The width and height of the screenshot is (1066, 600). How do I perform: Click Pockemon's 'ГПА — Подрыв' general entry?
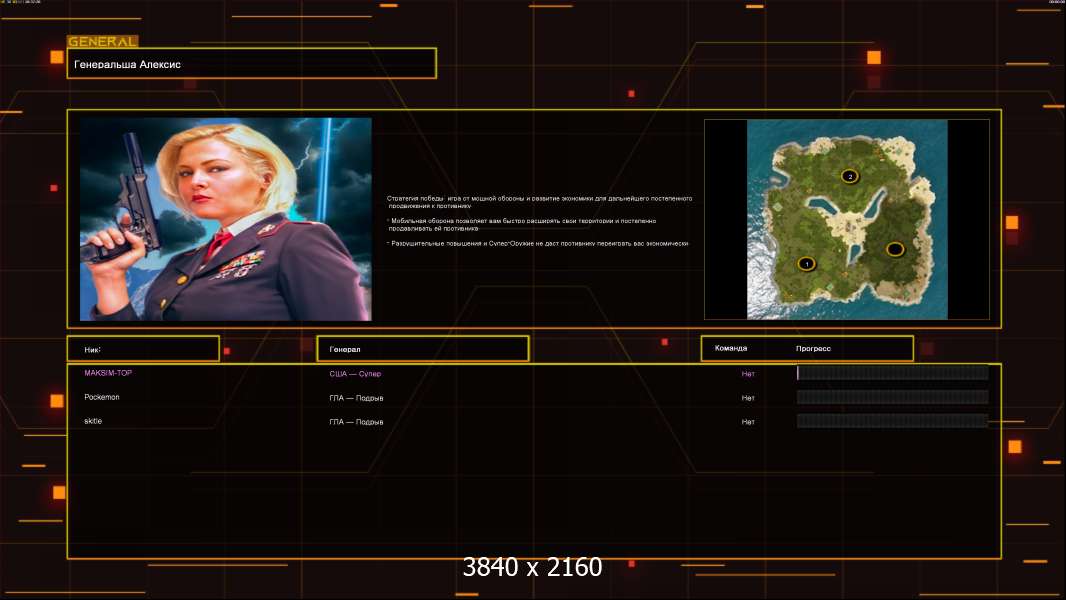(356, 398)
